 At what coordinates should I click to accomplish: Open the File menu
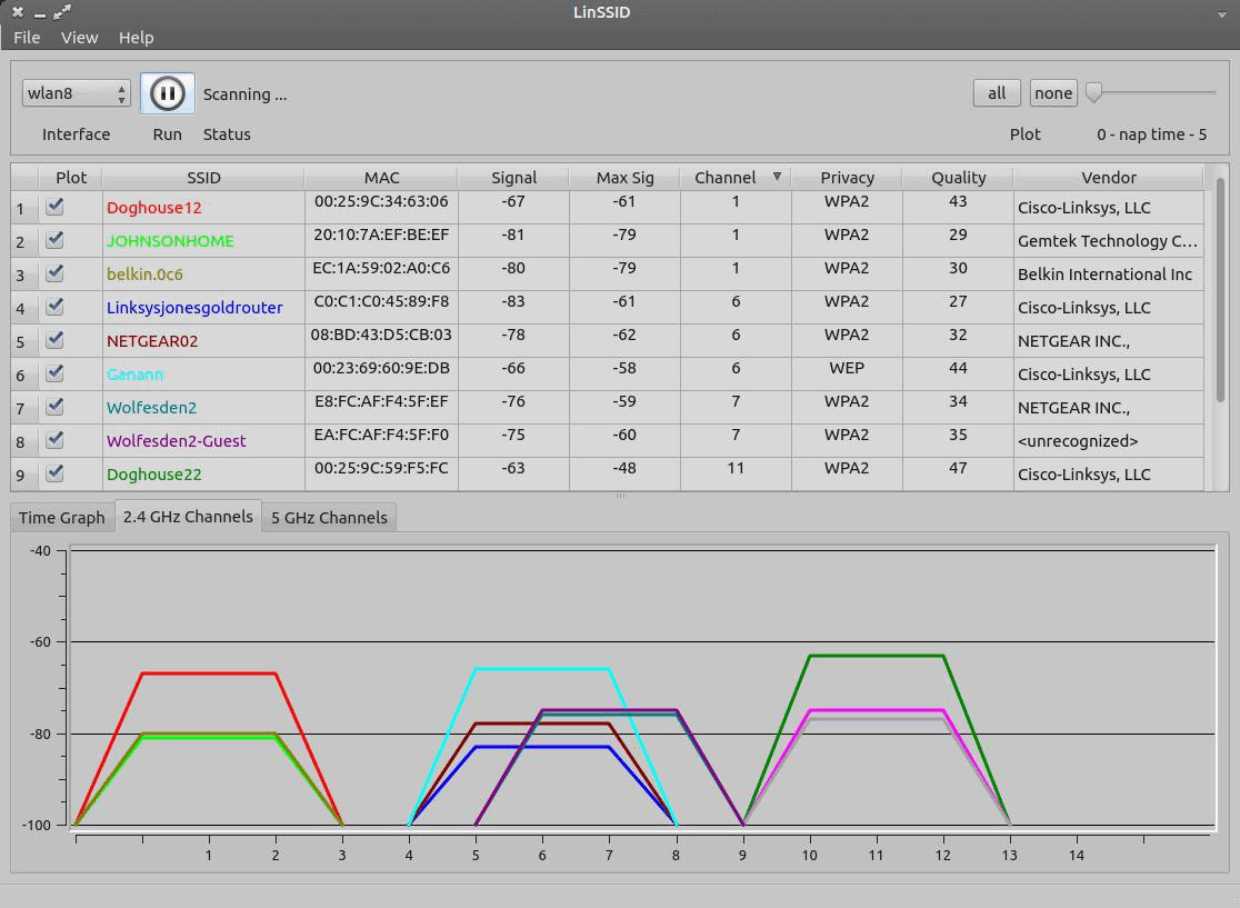pyautogui.click(x=26, y=38)
